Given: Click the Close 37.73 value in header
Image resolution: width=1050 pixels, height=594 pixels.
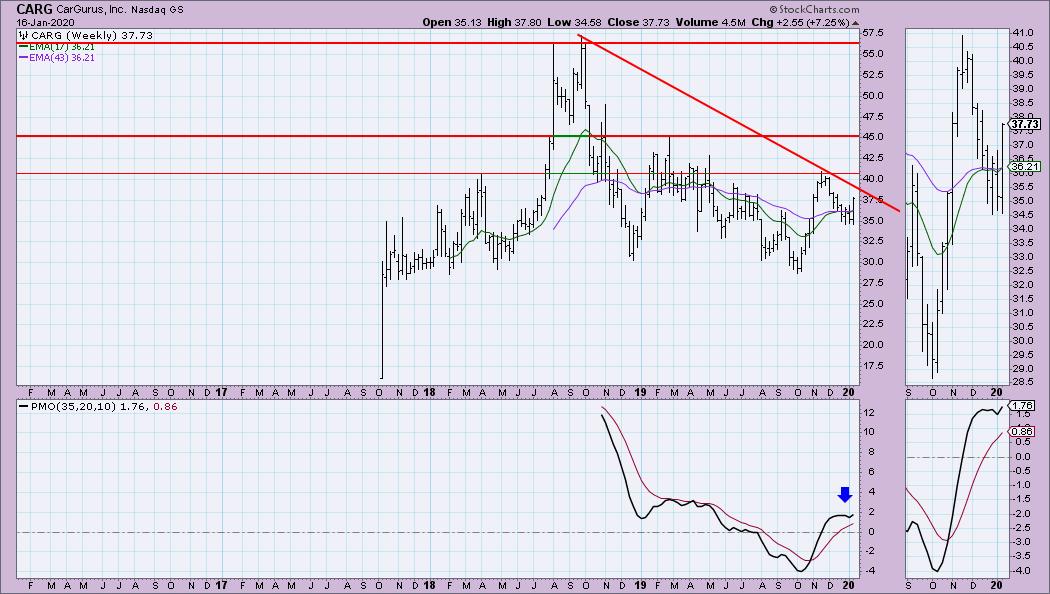Looking at the screenshot, I should (638, 22).
